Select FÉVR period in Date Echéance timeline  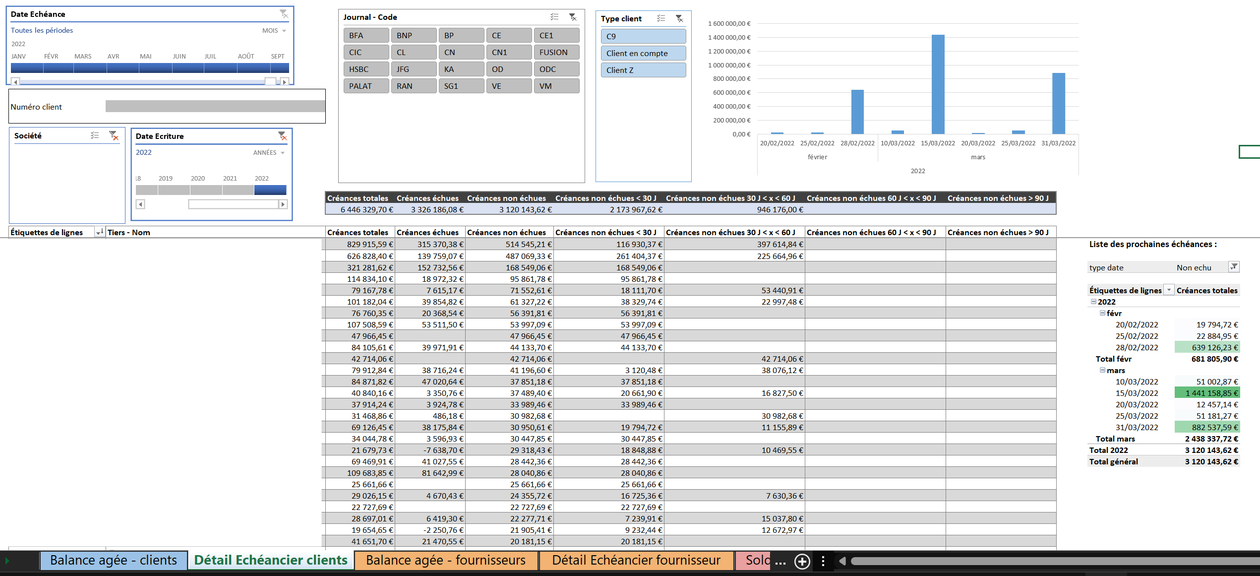point(58,69)
